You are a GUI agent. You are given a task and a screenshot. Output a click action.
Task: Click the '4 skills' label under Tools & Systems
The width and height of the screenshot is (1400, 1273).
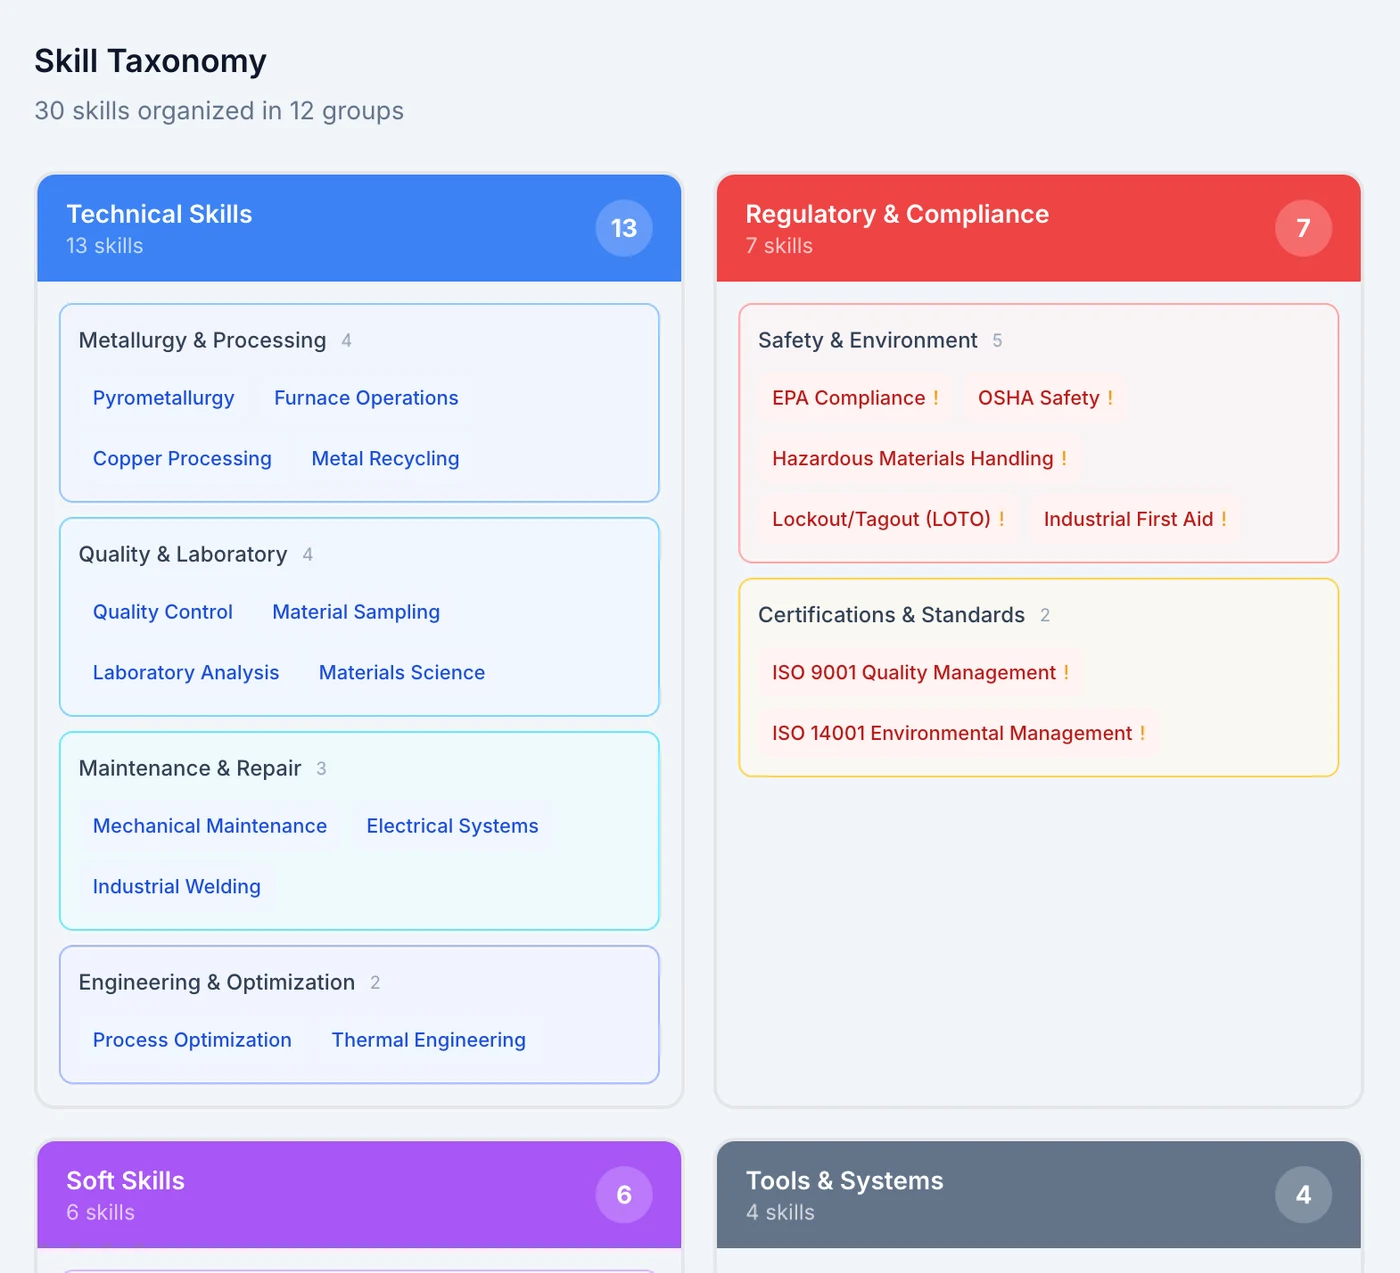pos(780,1213)
